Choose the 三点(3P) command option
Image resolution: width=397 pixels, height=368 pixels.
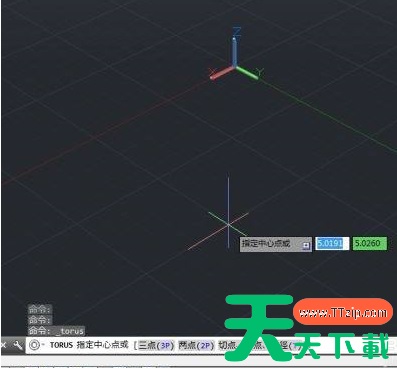[x=156, y=345]
